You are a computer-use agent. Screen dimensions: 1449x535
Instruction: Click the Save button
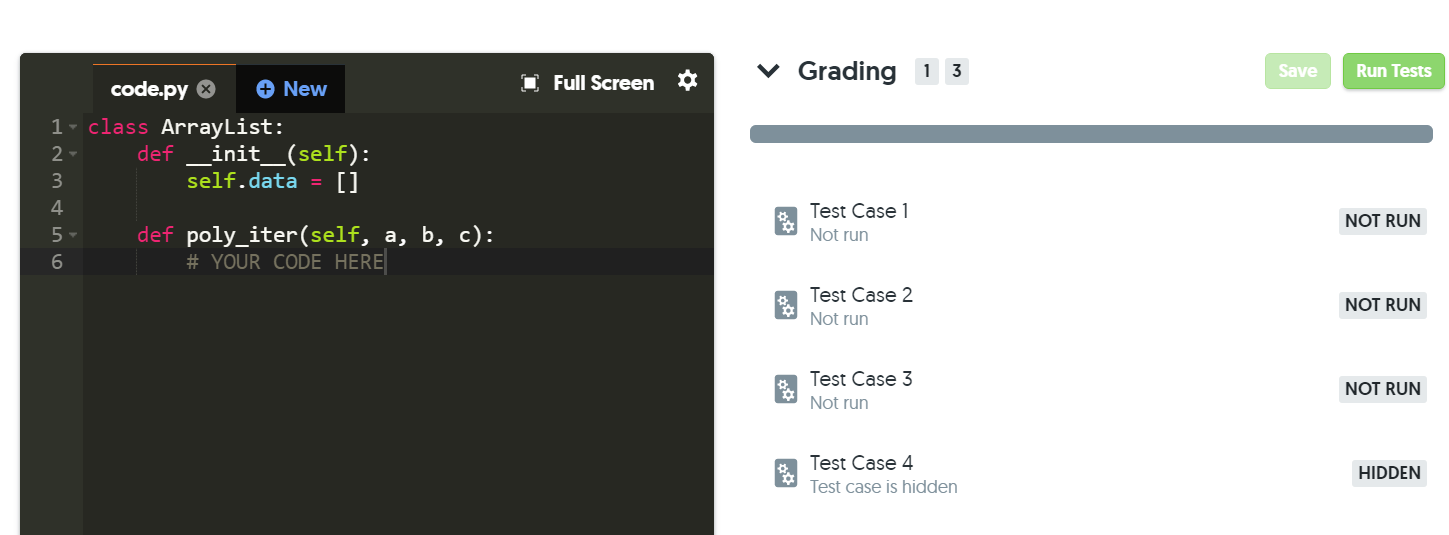pos(1298,71)
